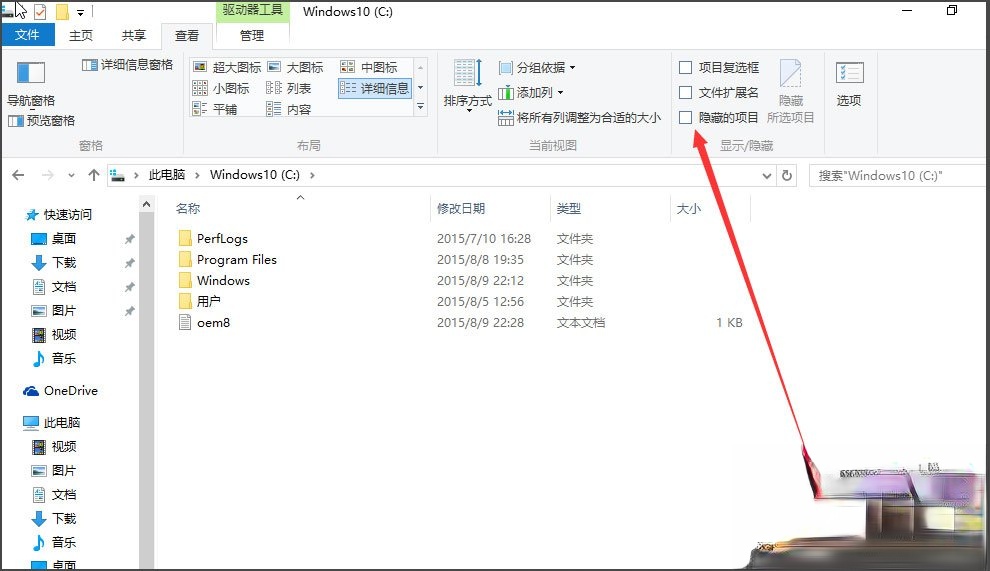Sort by Date modified (修改日期) header
990x571 pixels.
(461, 208)
